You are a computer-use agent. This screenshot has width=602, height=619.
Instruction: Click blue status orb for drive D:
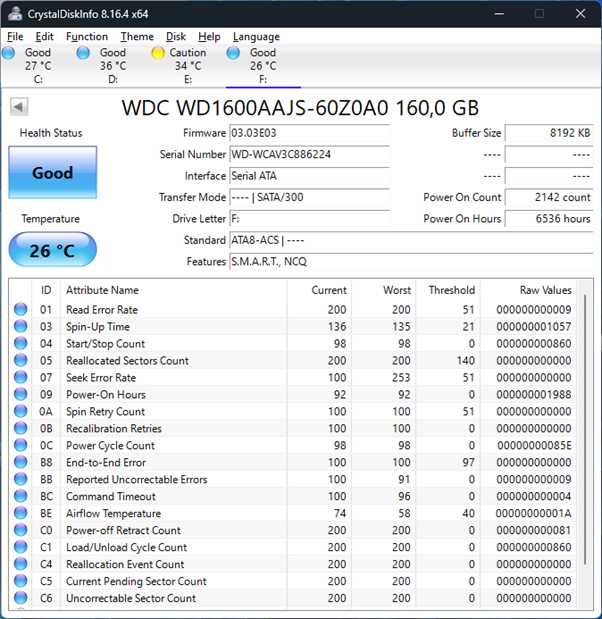pyautogui.click(x=83, y=53)
